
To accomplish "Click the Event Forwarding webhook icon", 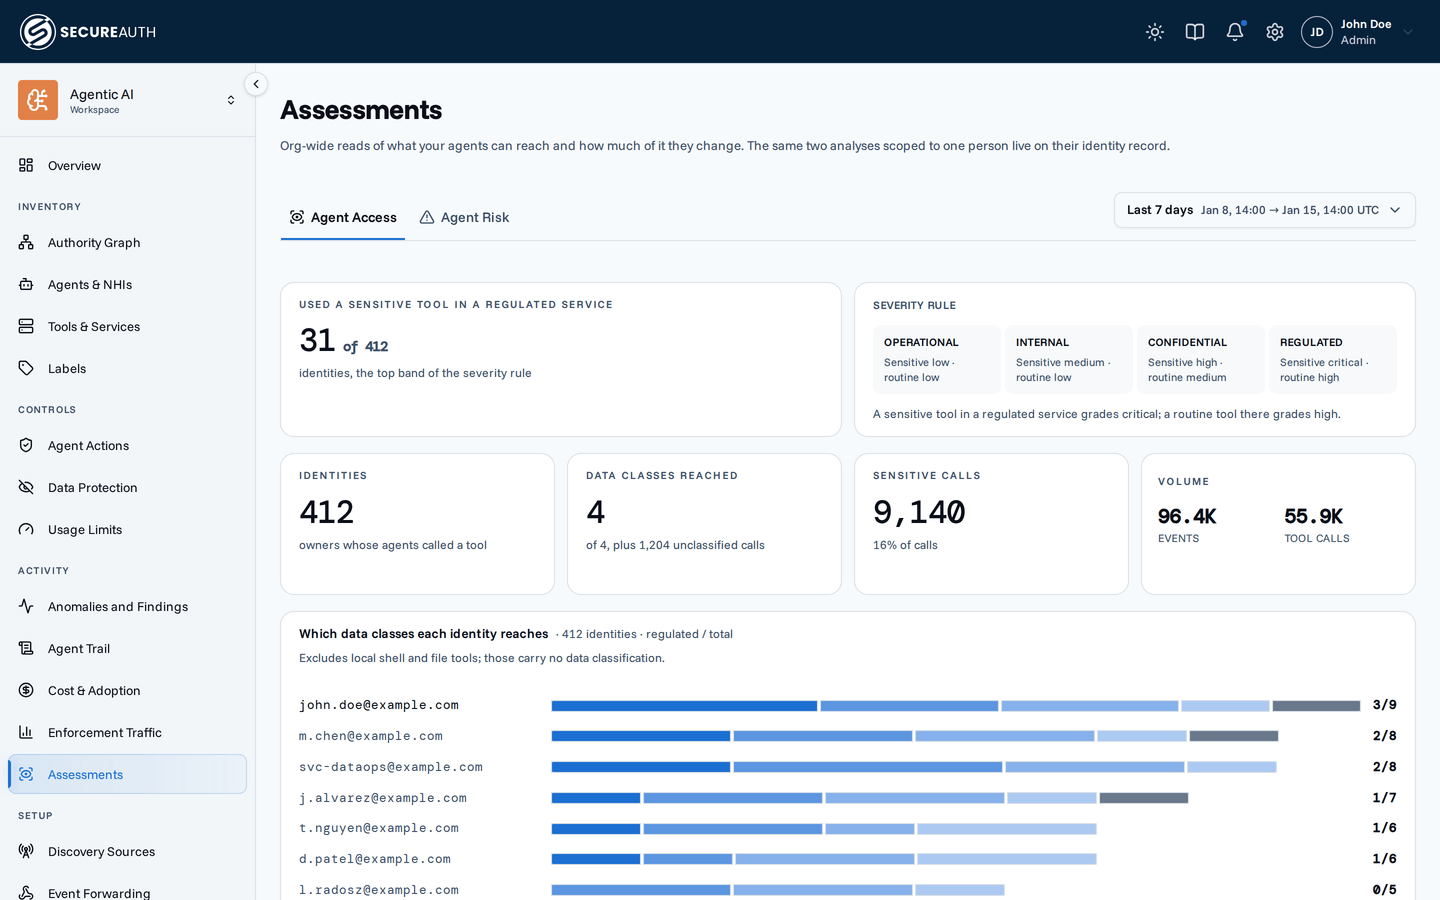I will tap(26, 893).
